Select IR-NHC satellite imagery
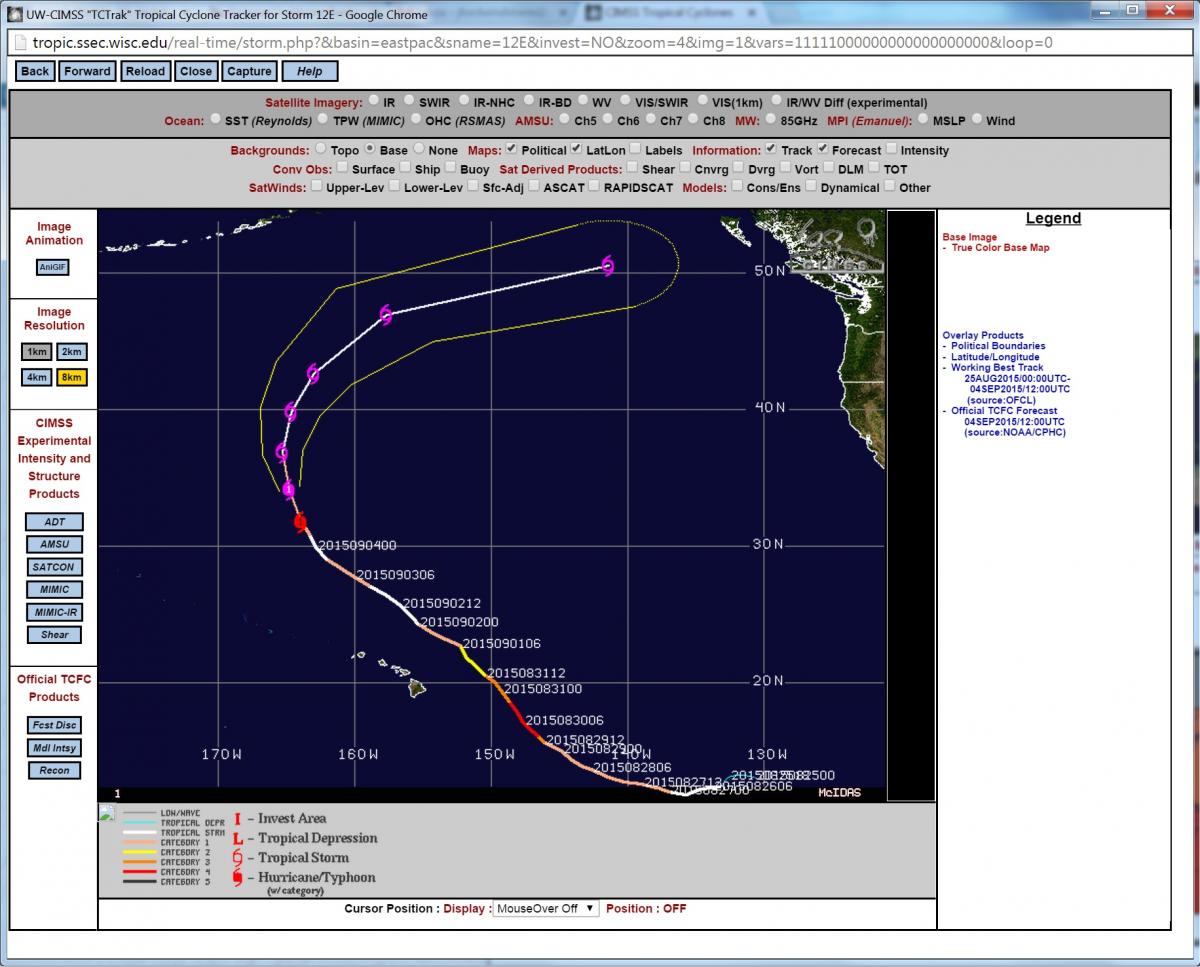1200x967 pixels. (464, 101)
